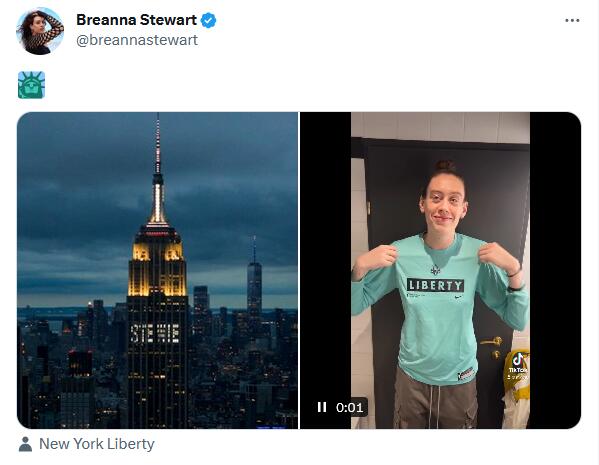Click the 0:01 video timestamp
This screenshot has height=465, width=599.
click(350, 408)
